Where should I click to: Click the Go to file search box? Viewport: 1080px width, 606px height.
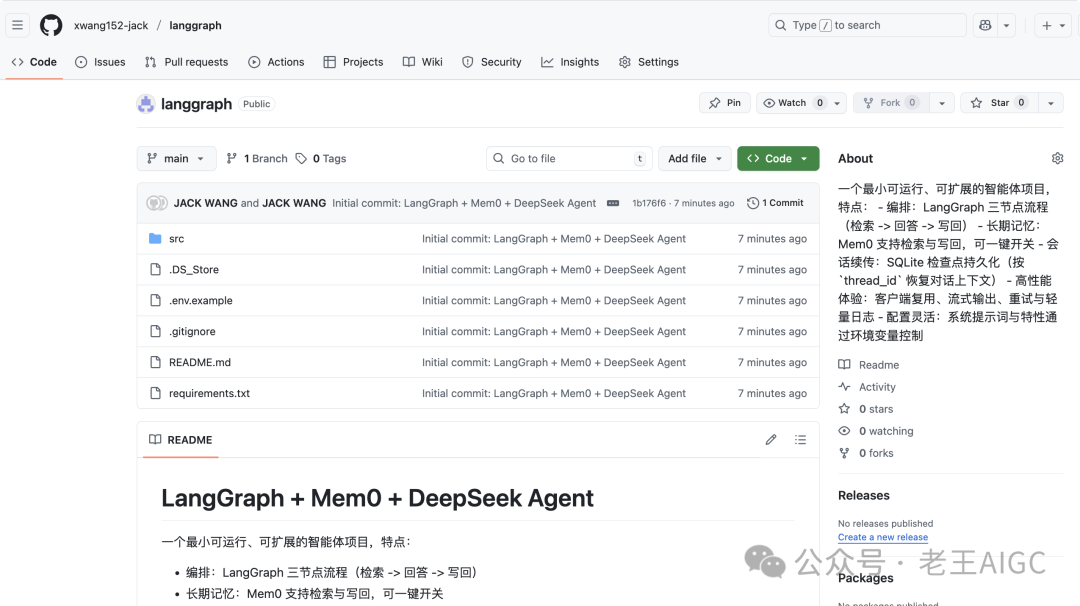tap(569, 158)
